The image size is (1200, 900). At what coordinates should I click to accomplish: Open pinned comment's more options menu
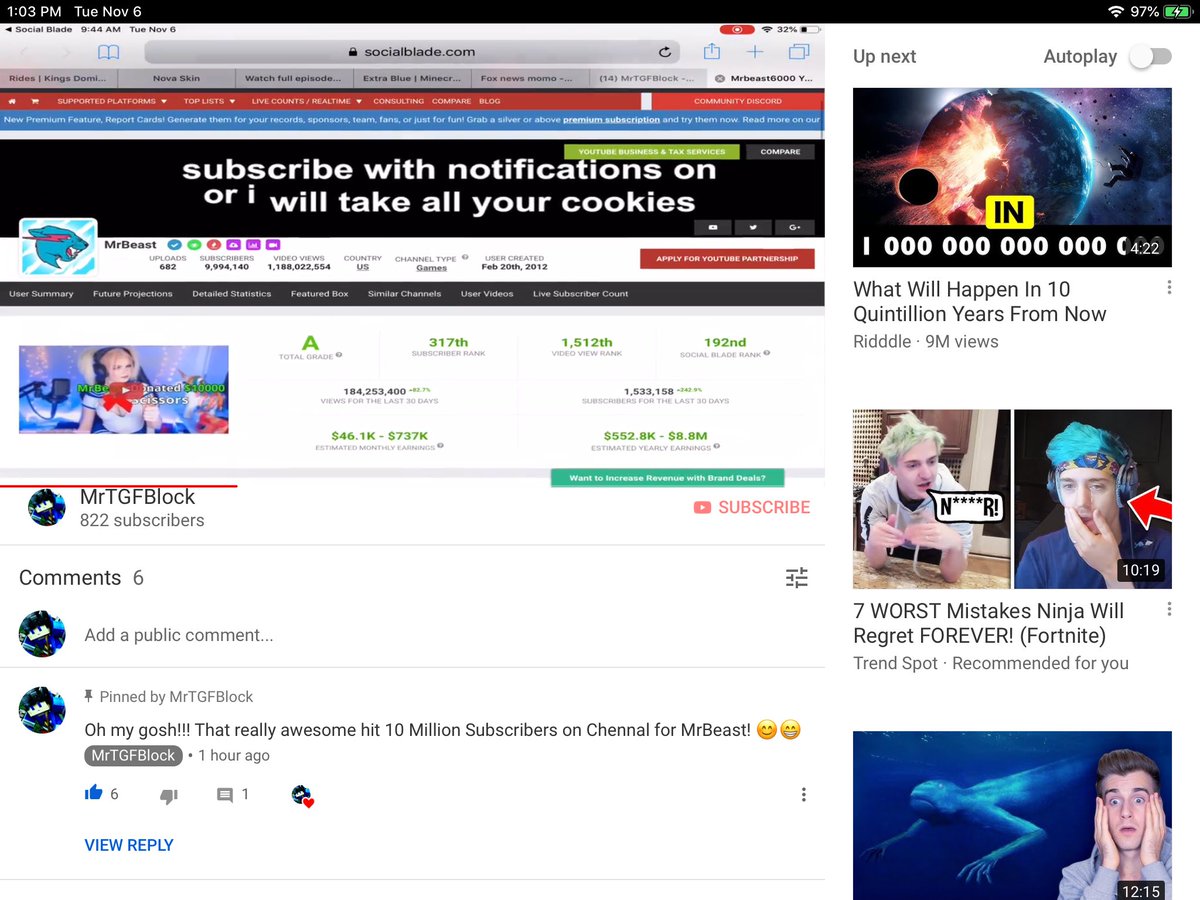(803, 795)
